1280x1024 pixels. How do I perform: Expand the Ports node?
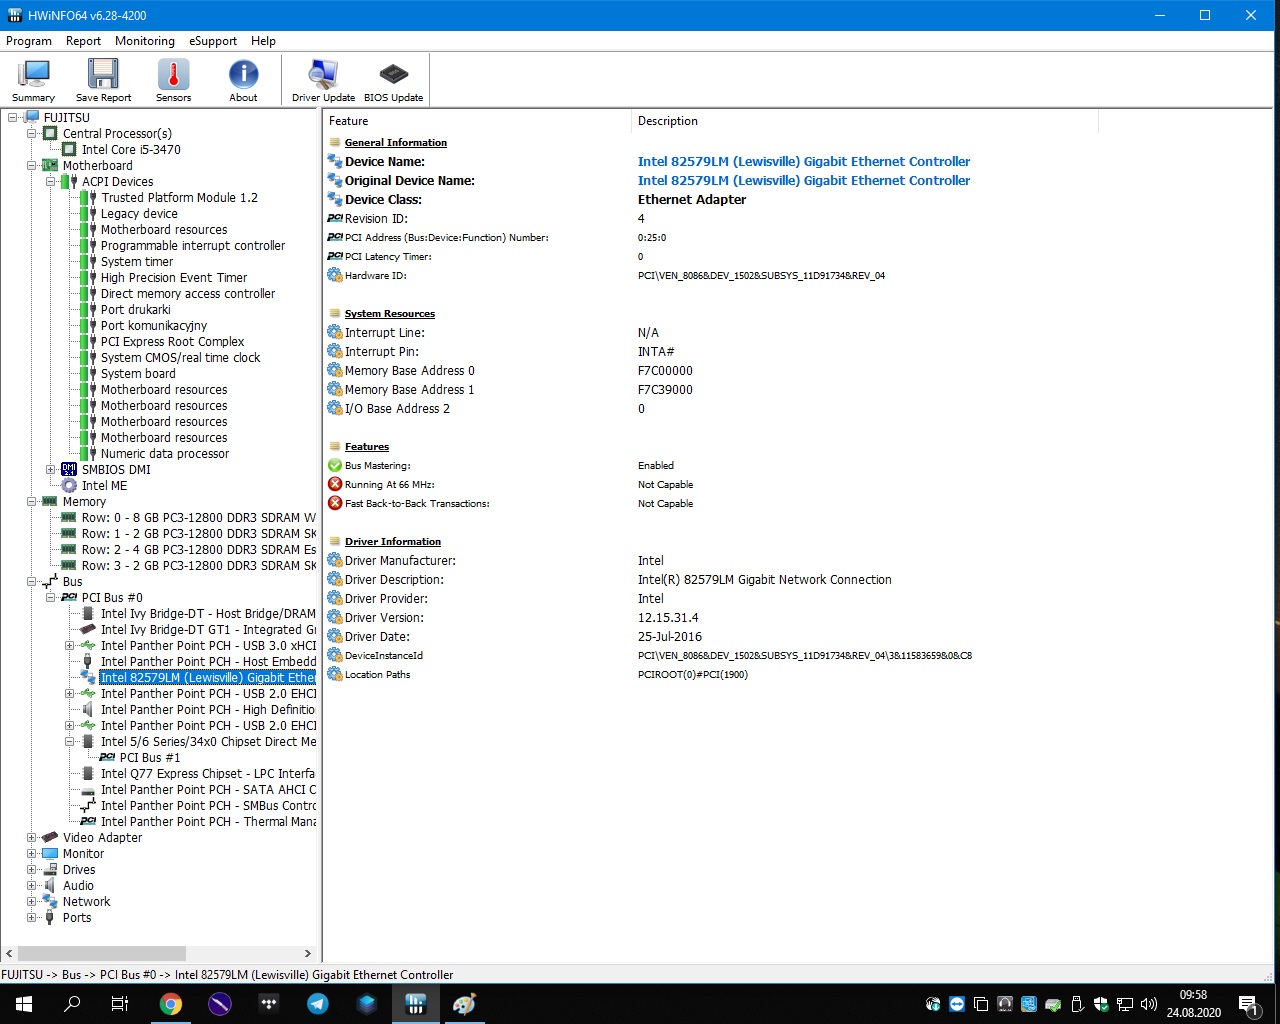(x=32, y=918)
